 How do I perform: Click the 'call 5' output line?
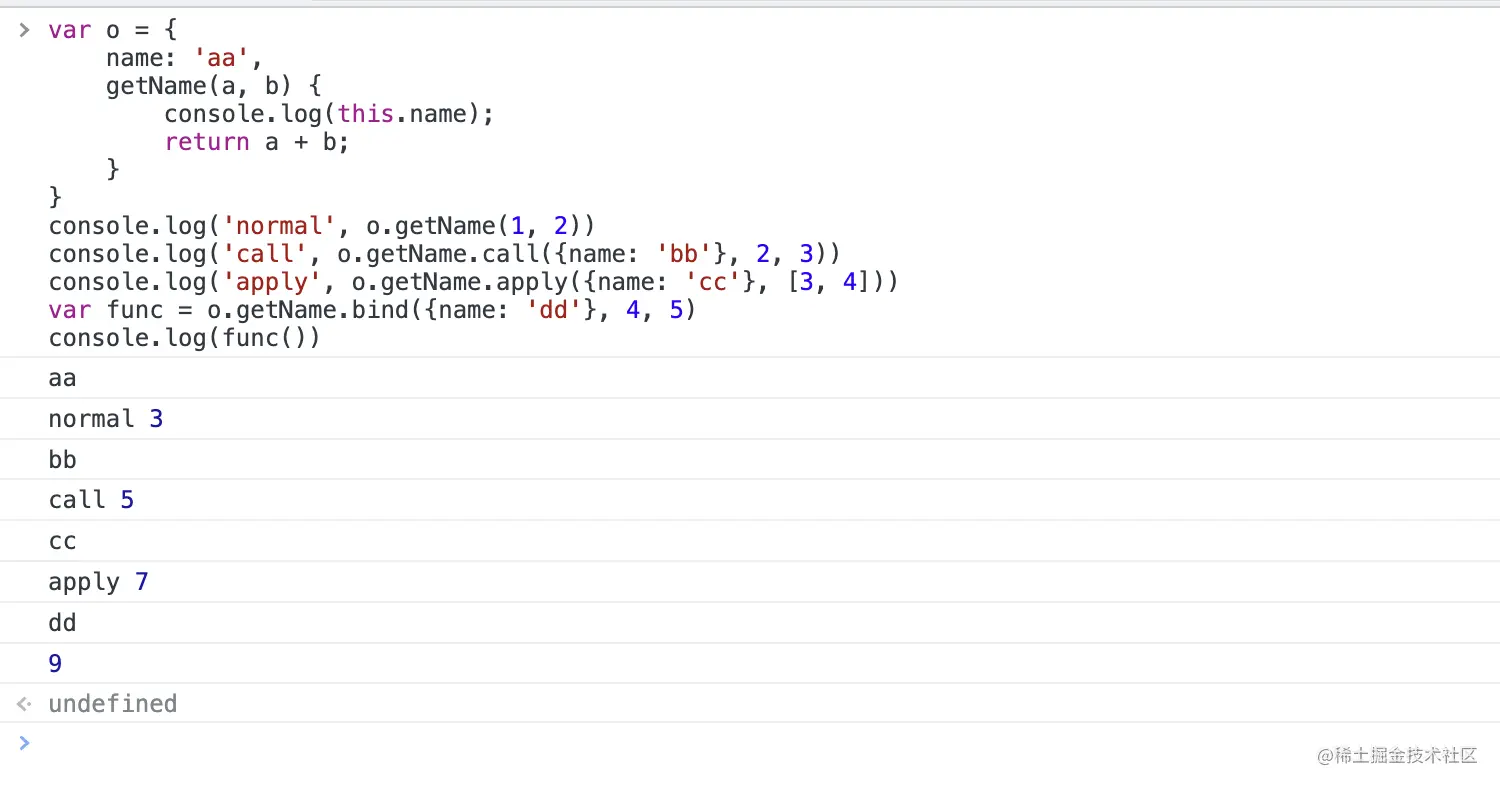[750, 500]
